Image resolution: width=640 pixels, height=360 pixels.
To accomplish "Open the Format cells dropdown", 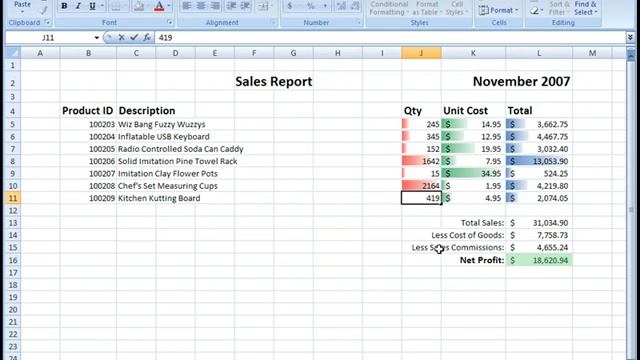I will (498, 10).
